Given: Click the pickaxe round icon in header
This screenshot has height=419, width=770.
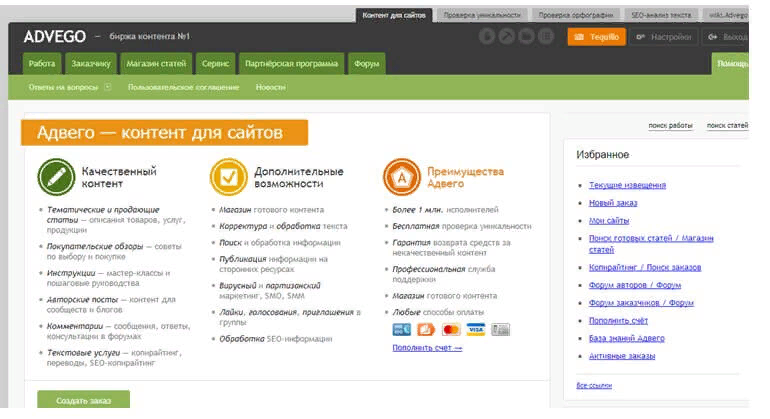Looking at the screenshot, I should point(507,36).
